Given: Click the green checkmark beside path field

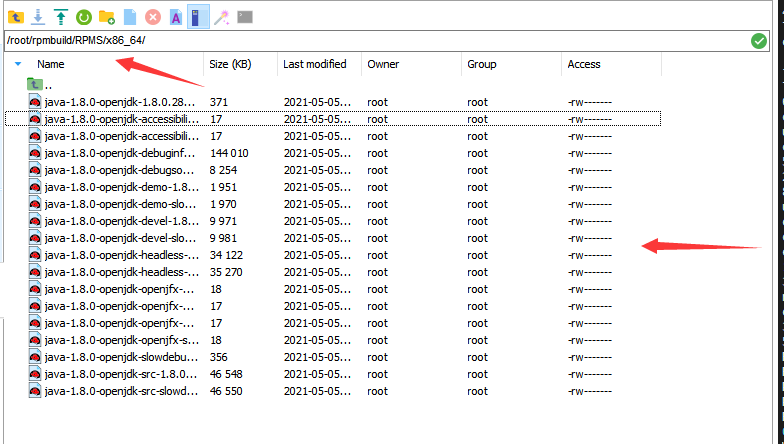Looking at the screenshot, I should 759,41.
